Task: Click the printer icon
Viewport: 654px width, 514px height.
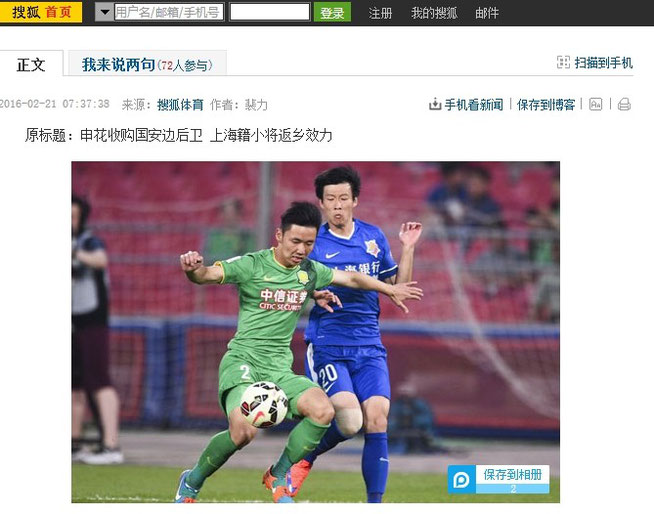Action: [624, 104]
